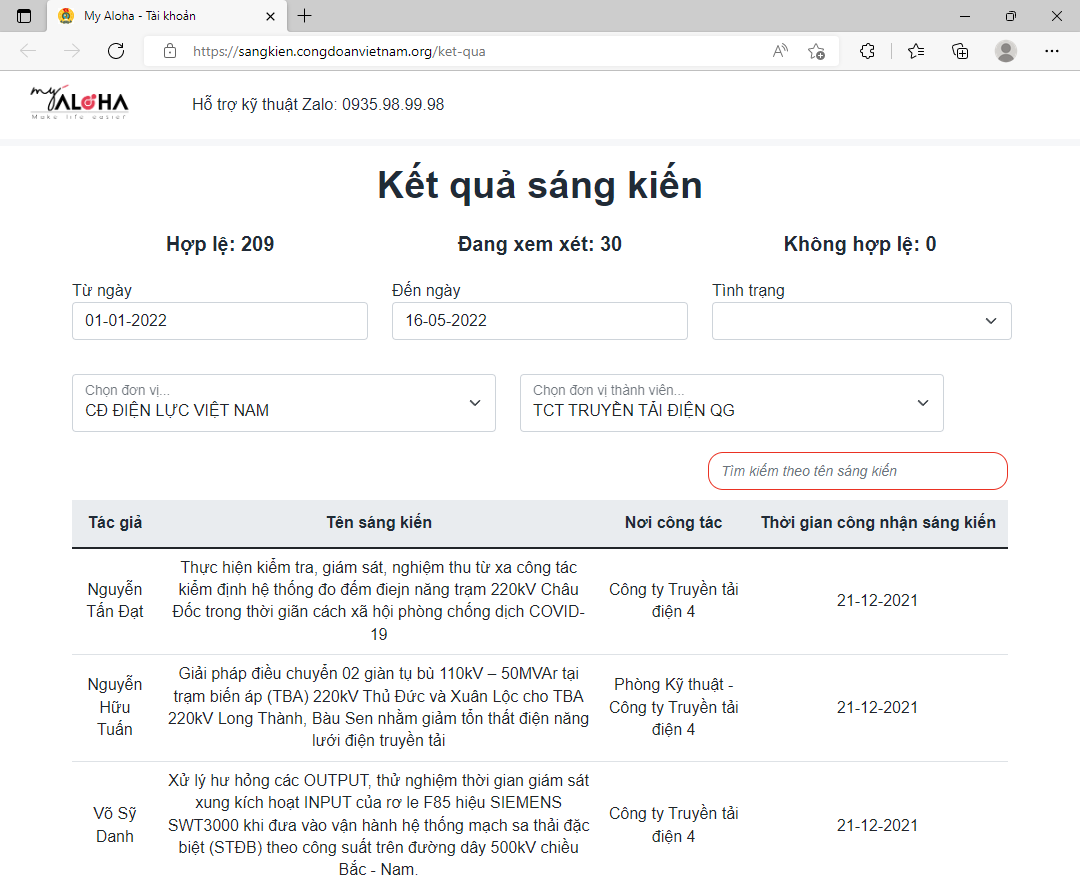
Task: Click the Đang xem xét: 30 counter
Action: coord(540,244)
